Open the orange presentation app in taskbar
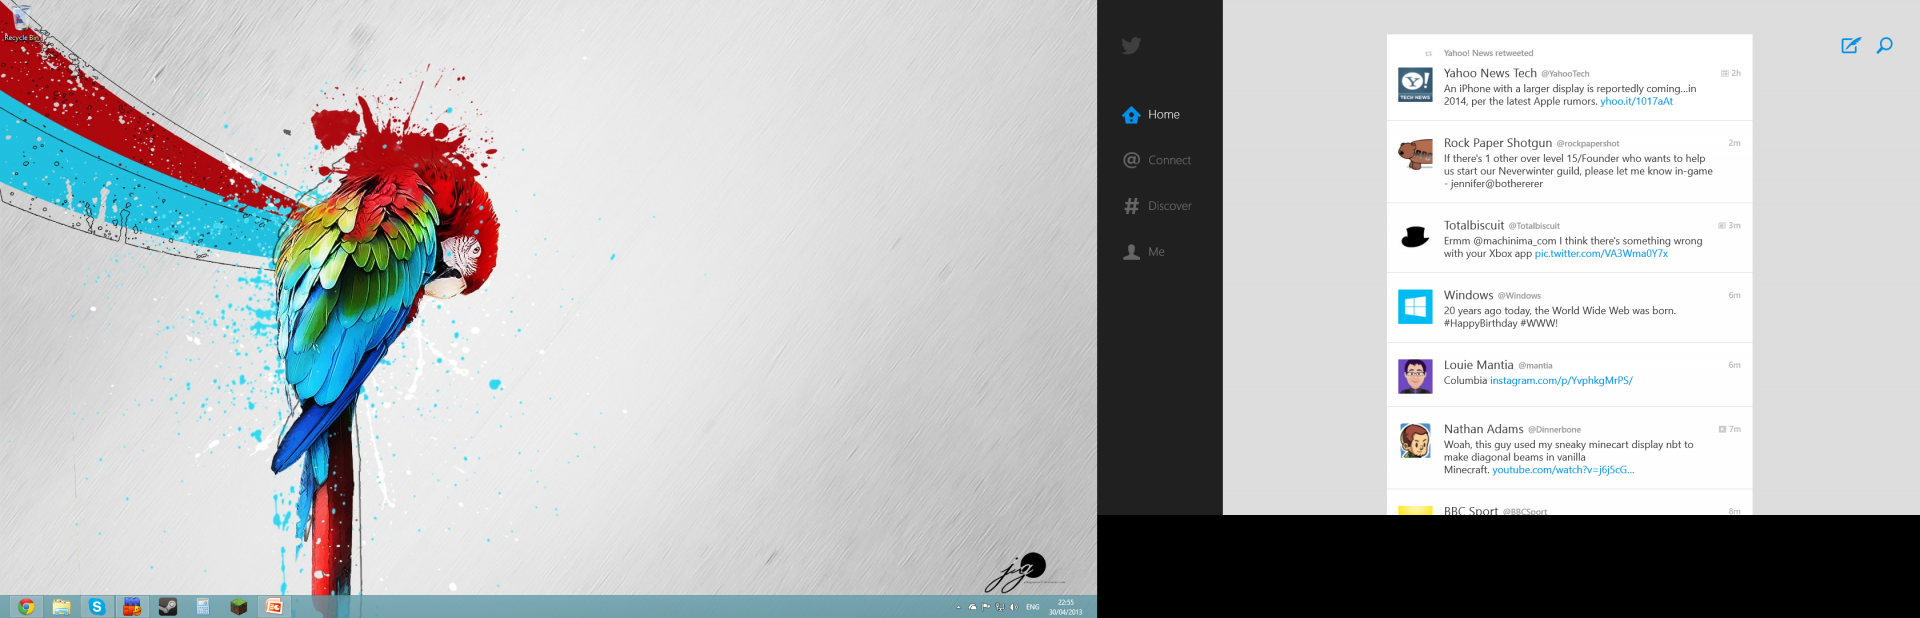 tap(273, 606)
